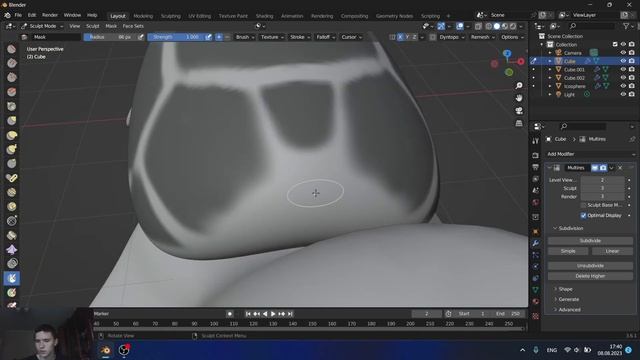
Task: Open the Stroke dropdown
Action: click(x=300, y=37)
